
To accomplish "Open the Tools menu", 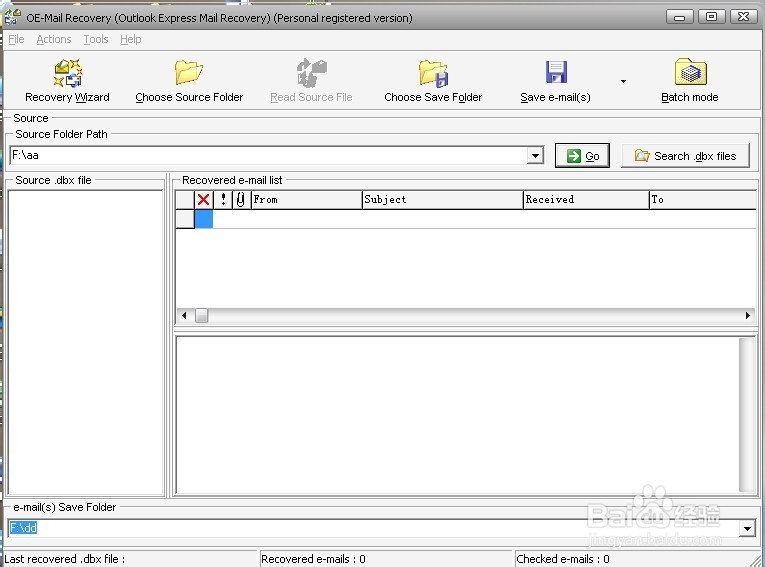I will pos(96,39).
